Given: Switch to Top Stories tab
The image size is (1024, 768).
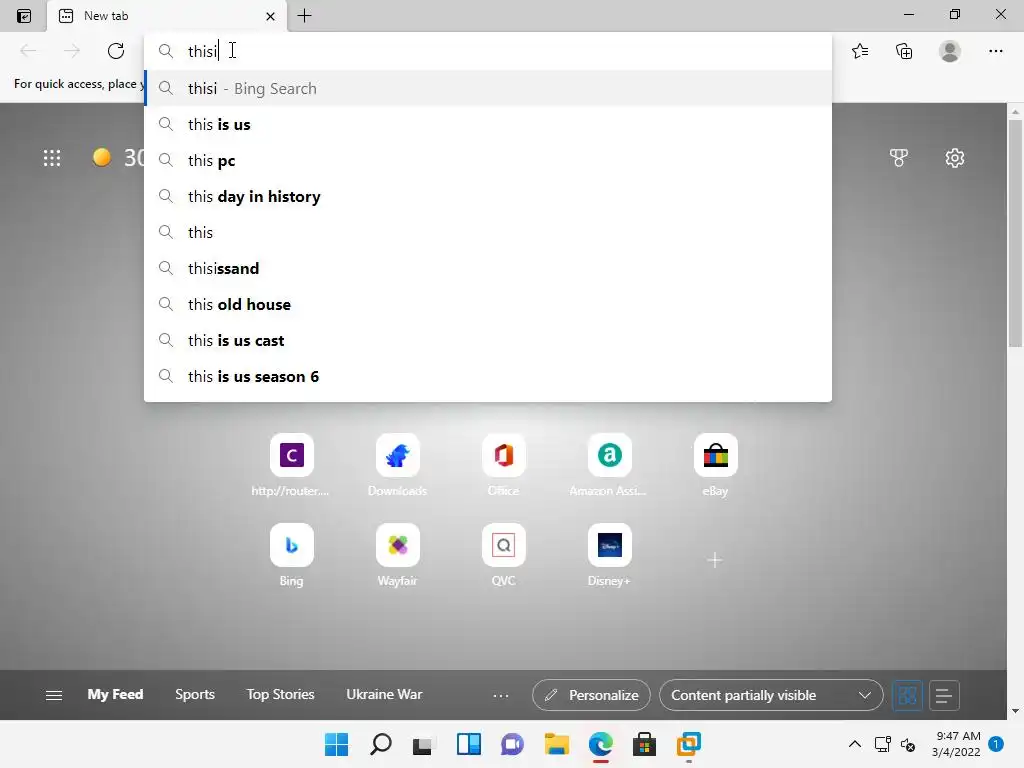Looking at the screenshot, I should [280, 694].
